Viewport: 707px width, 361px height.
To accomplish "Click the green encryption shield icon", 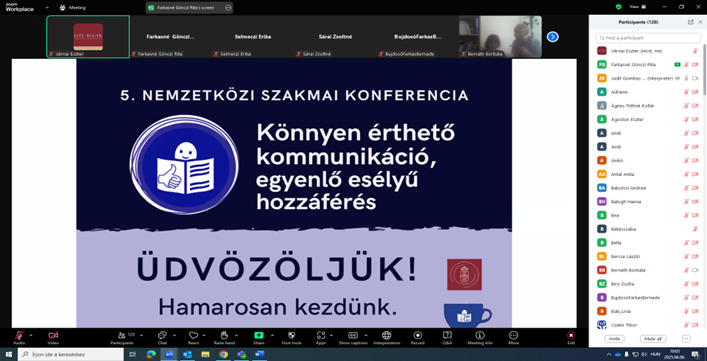I will [x=619, y=7].
